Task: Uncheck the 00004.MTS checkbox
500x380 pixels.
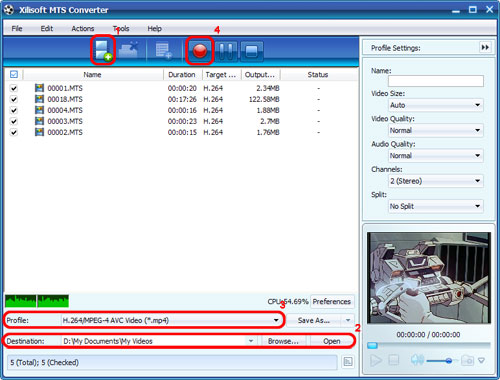Action: point(14,110)
